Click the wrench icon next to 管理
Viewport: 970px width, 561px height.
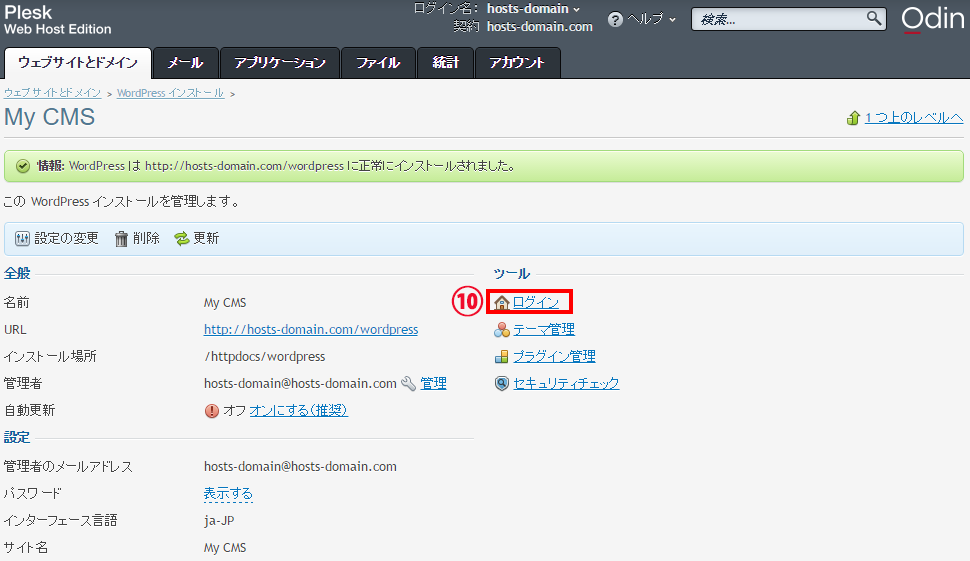tap(408, 383)
